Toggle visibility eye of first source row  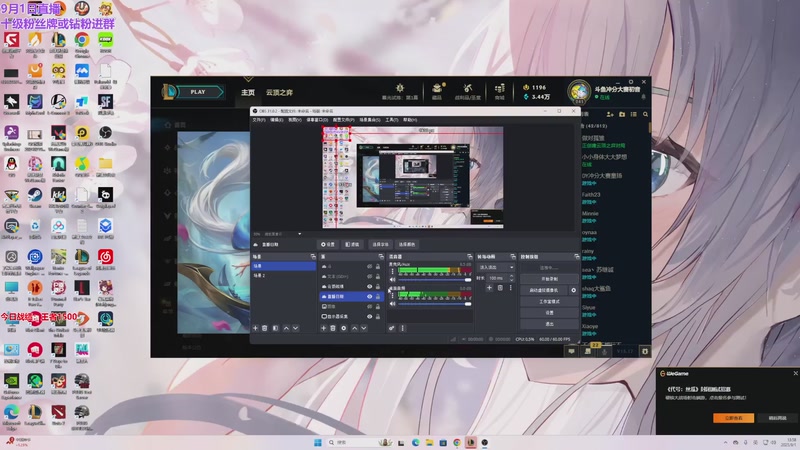(369, 266)
